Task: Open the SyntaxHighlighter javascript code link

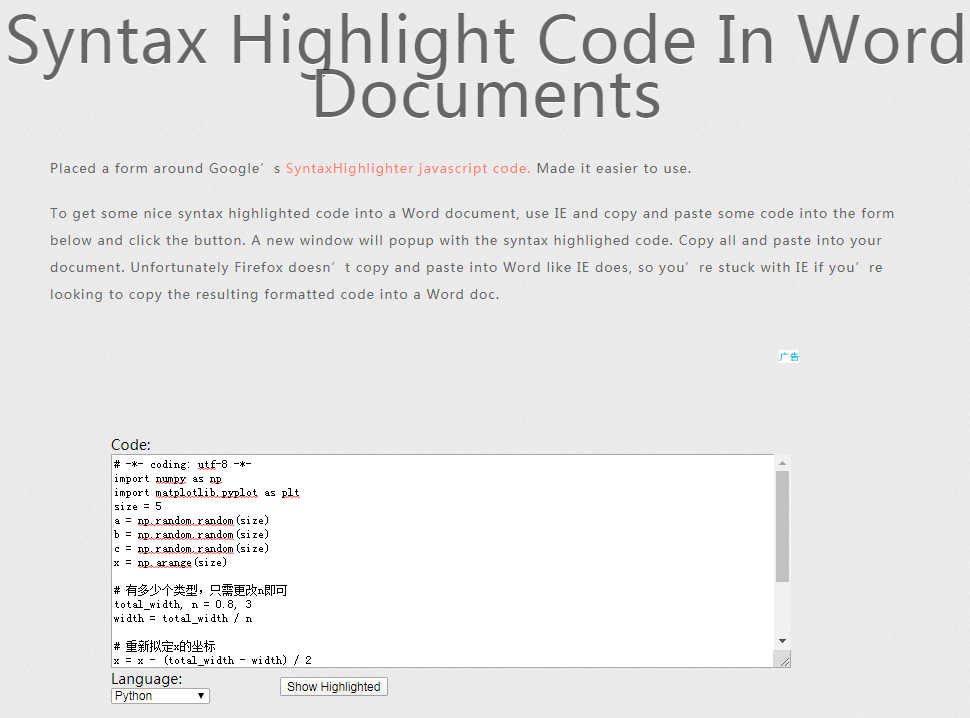Action: click(407, 168)
